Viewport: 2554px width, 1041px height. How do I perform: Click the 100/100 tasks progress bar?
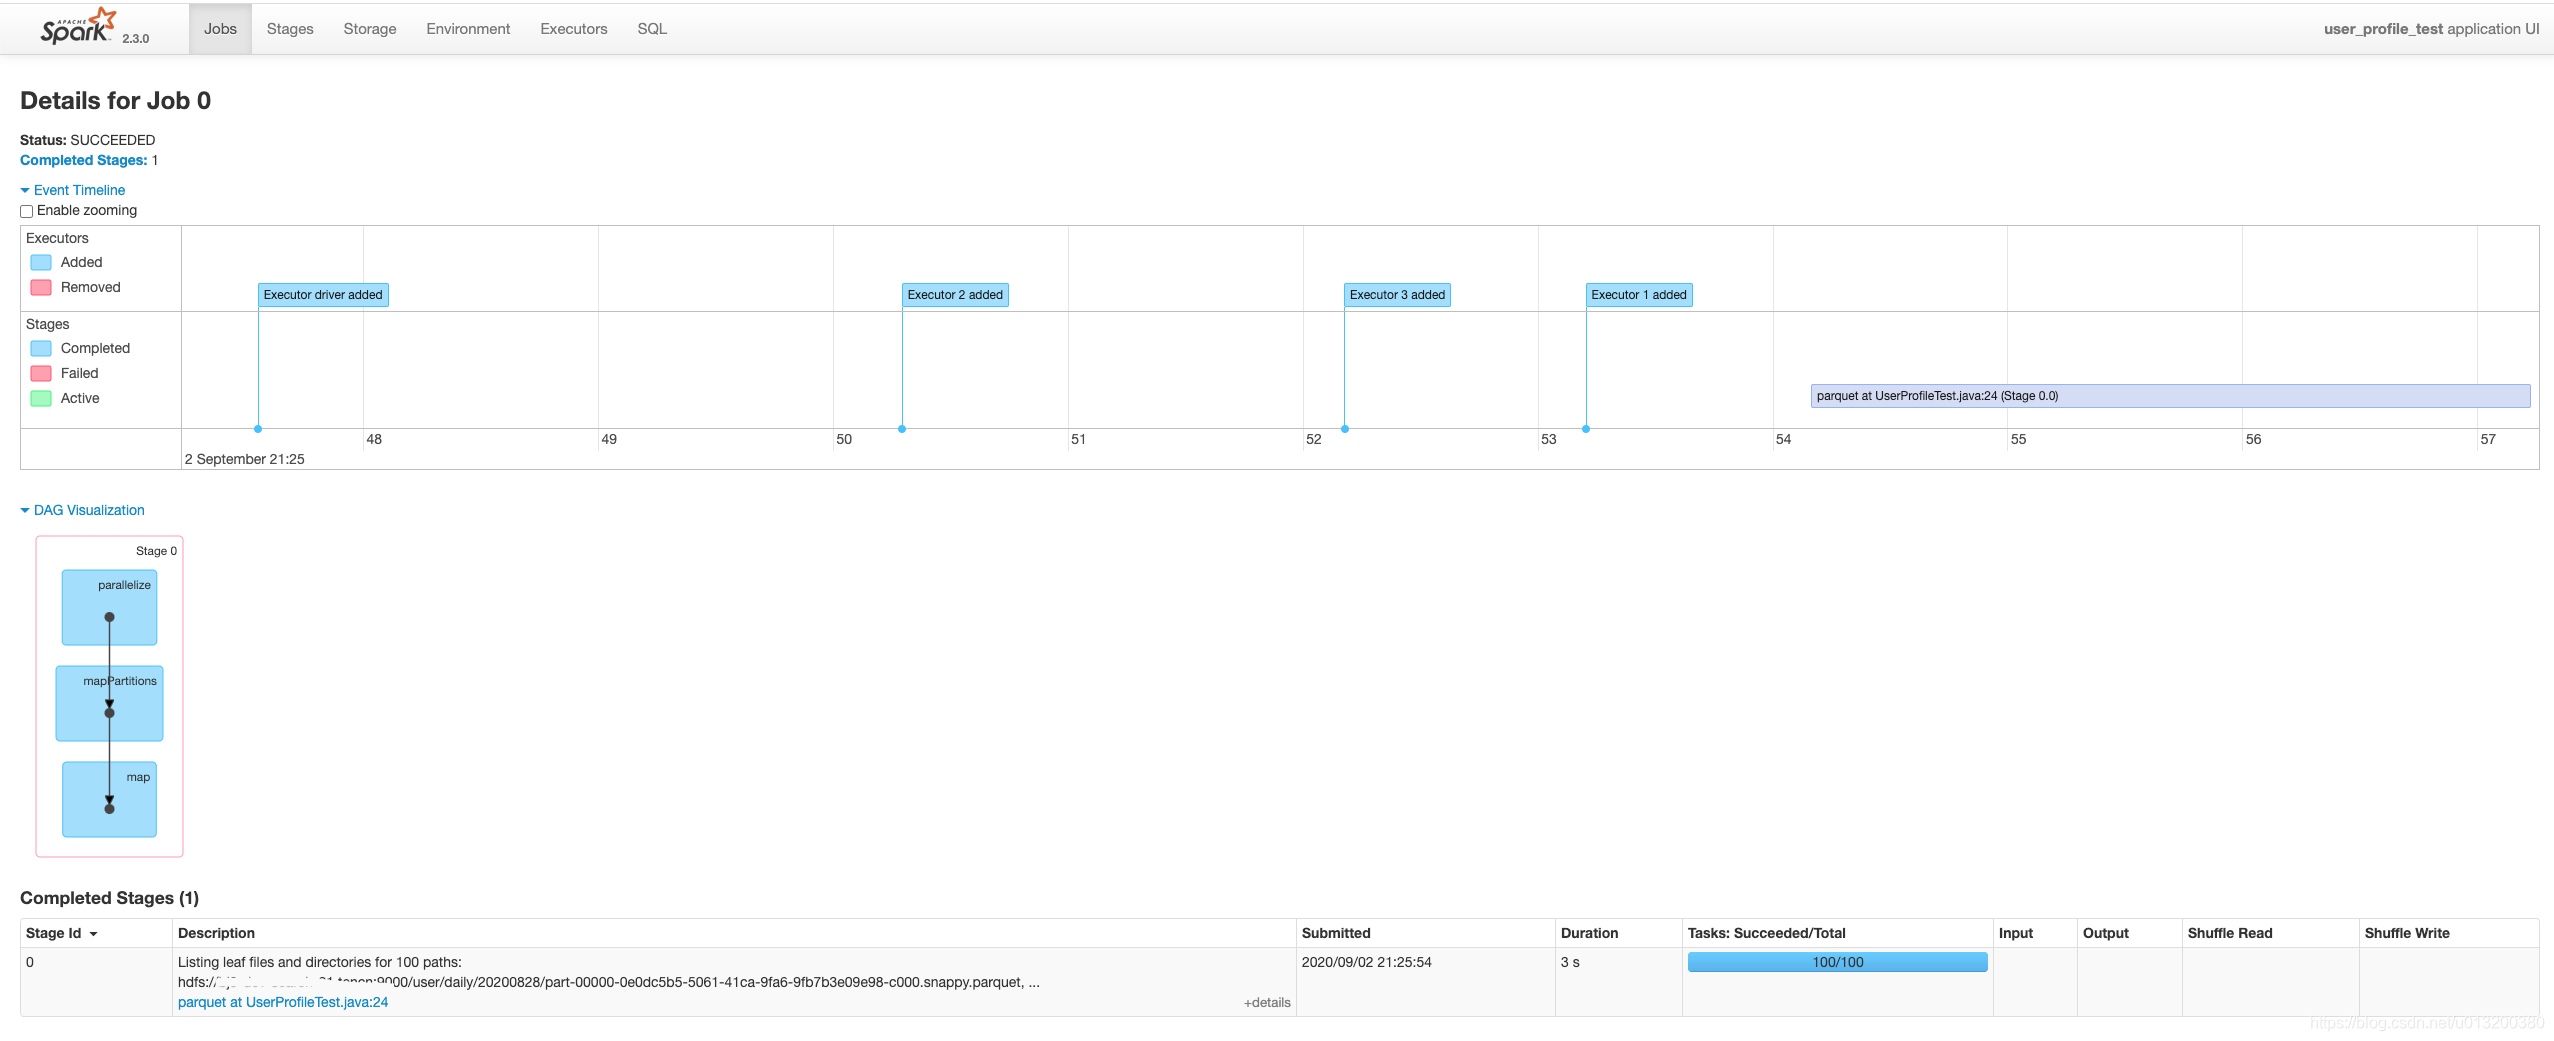point(1837,962)
